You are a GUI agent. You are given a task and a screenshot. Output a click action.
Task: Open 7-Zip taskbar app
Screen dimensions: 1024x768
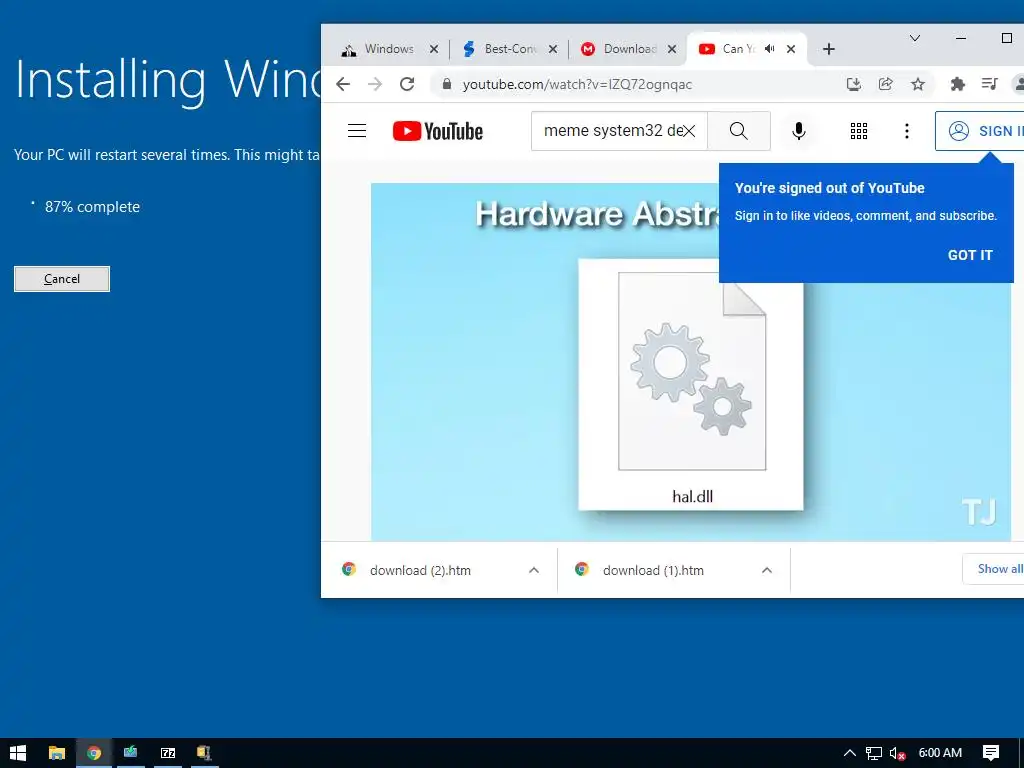coord(168,753)
